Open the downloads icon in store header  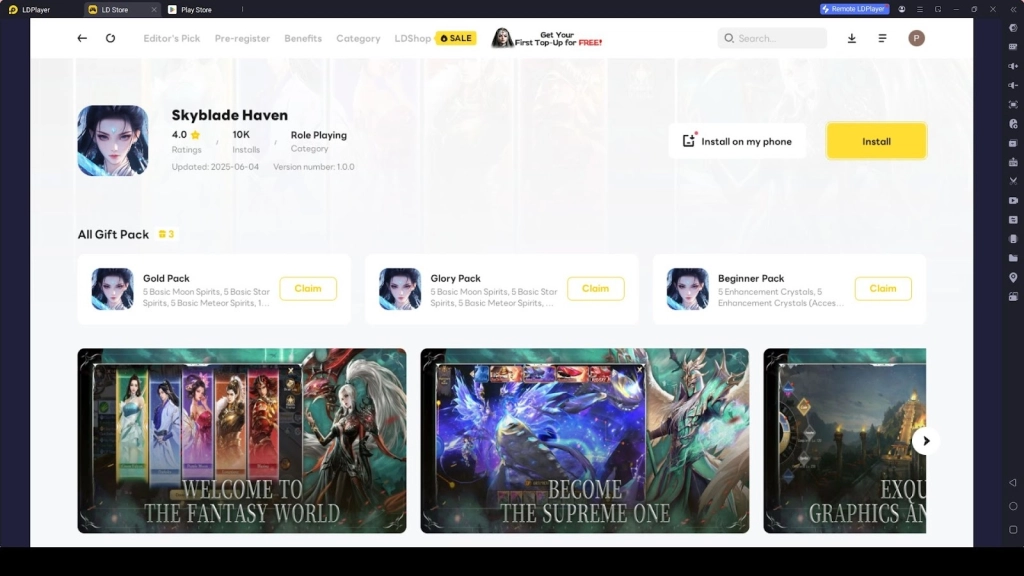[x=852, y=38]
